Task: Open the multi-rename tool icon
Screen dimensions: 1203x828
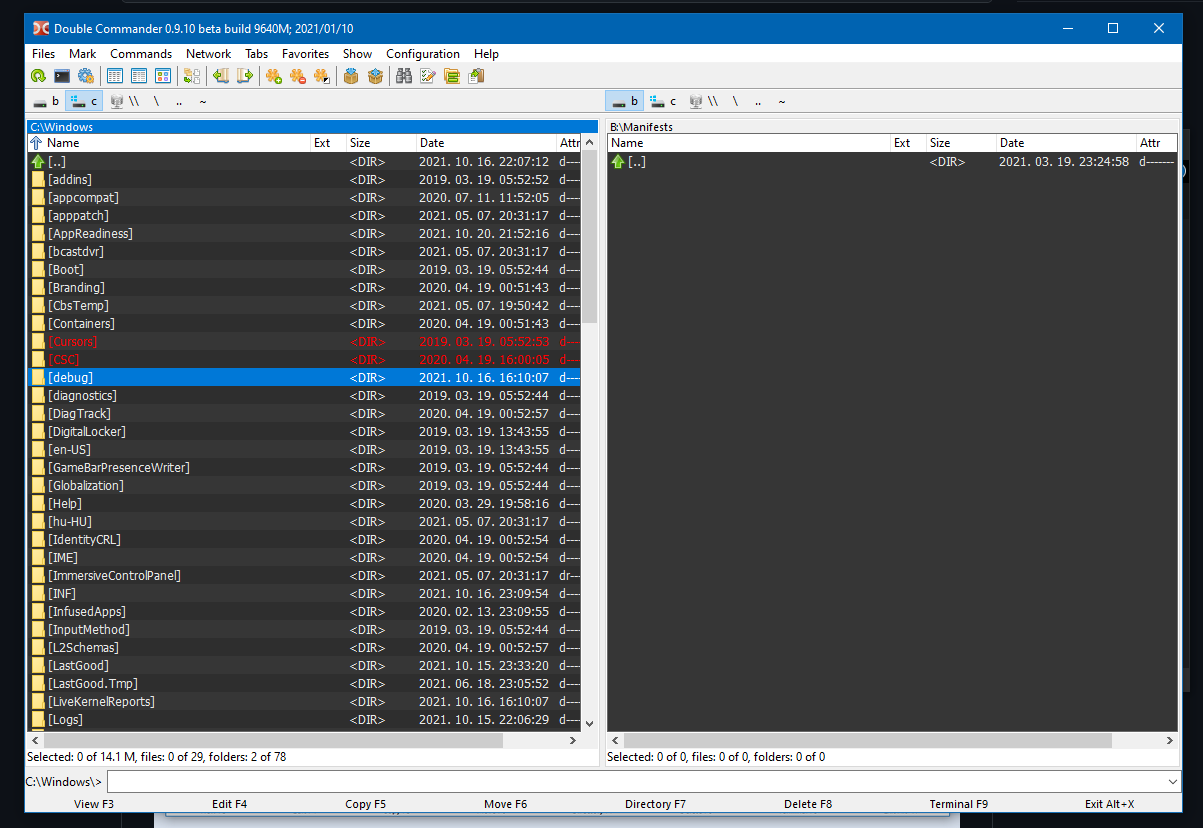Action: click(428, 76)
